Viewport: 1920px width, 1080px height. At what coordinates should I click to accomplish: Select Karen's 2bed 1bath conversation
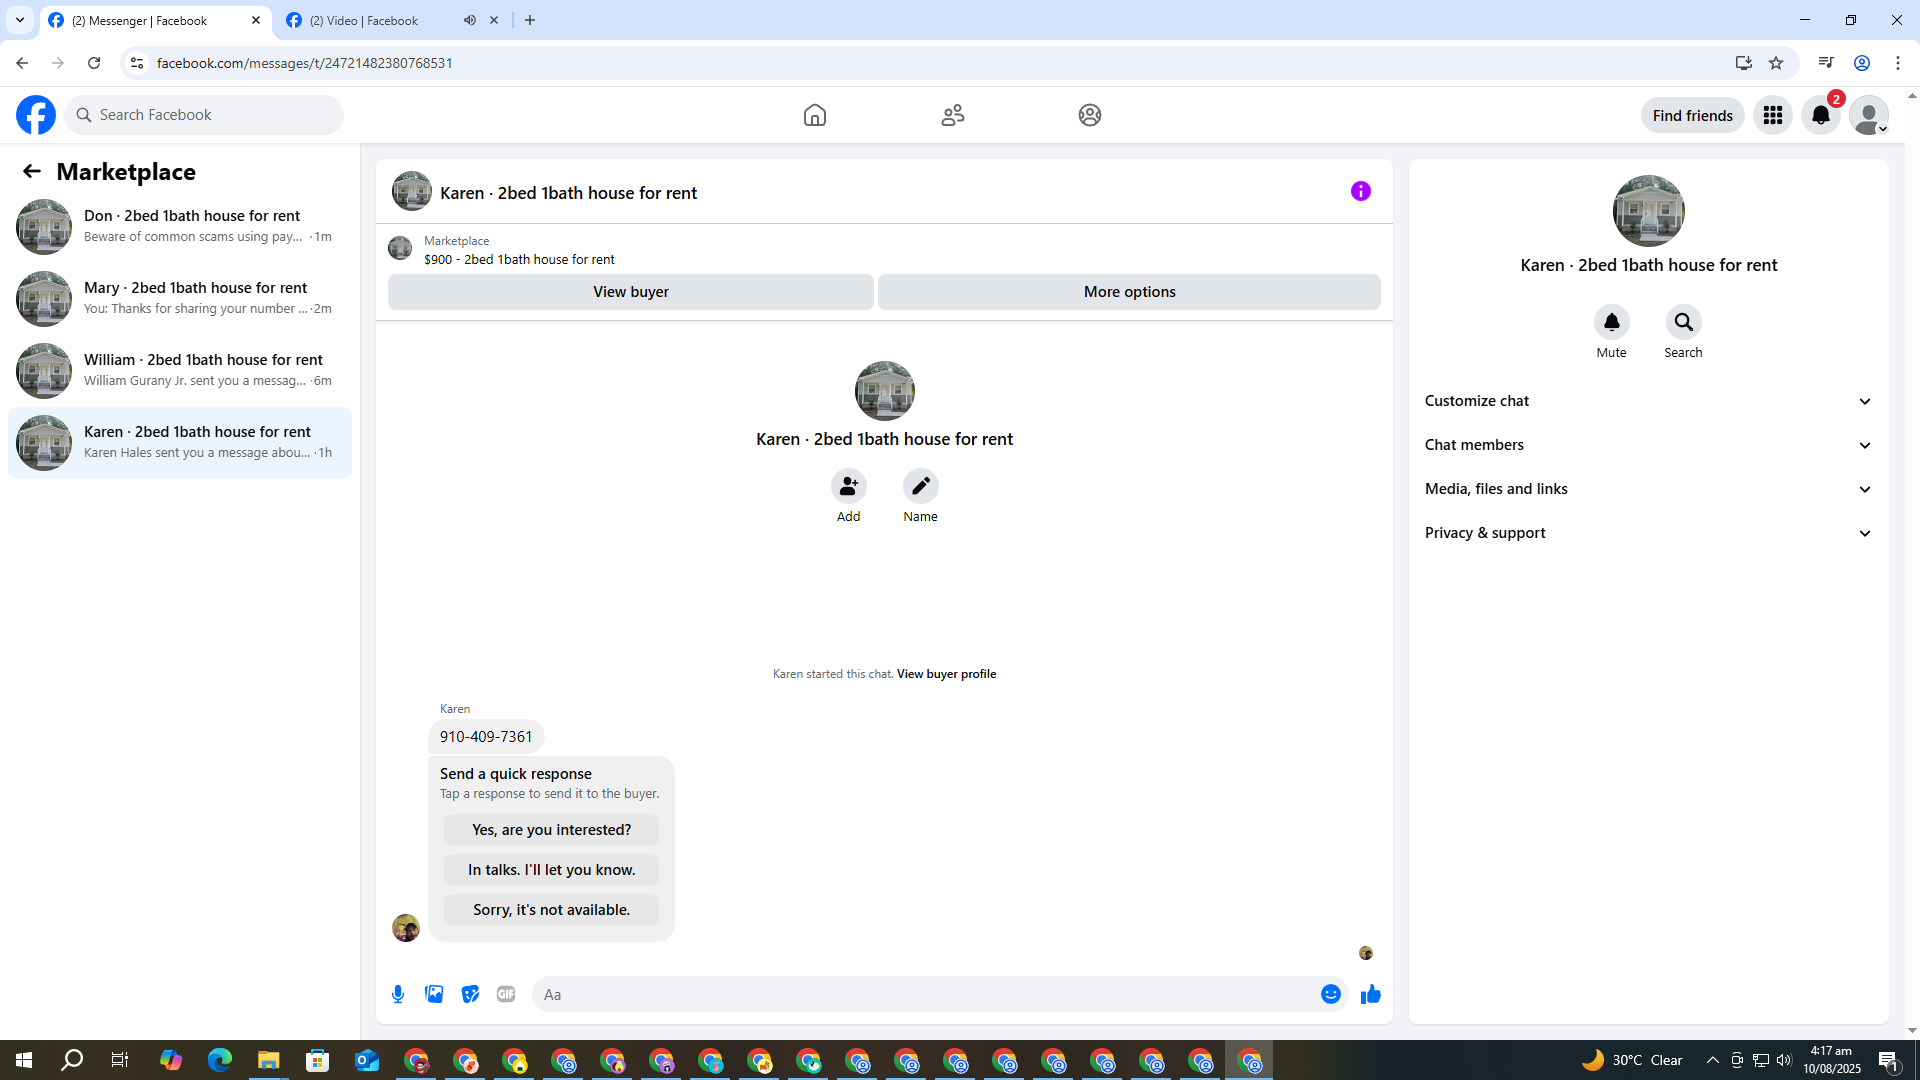tap(180, 442)
